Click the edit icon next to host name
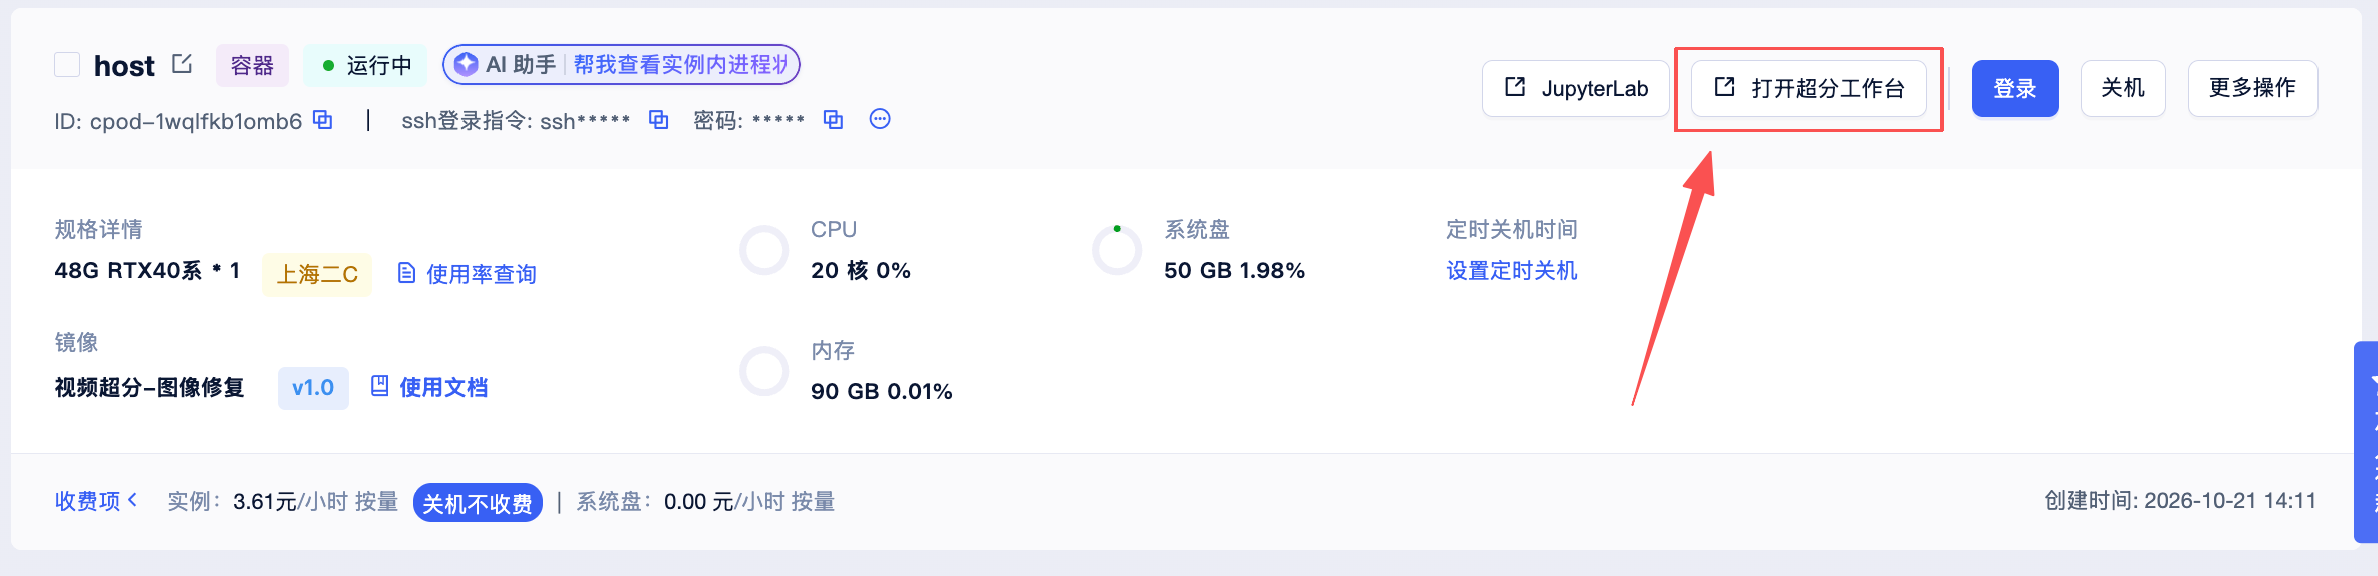The width and height of the screenshot is (2378, 576). pyautogui.click(x=182, y=64)
